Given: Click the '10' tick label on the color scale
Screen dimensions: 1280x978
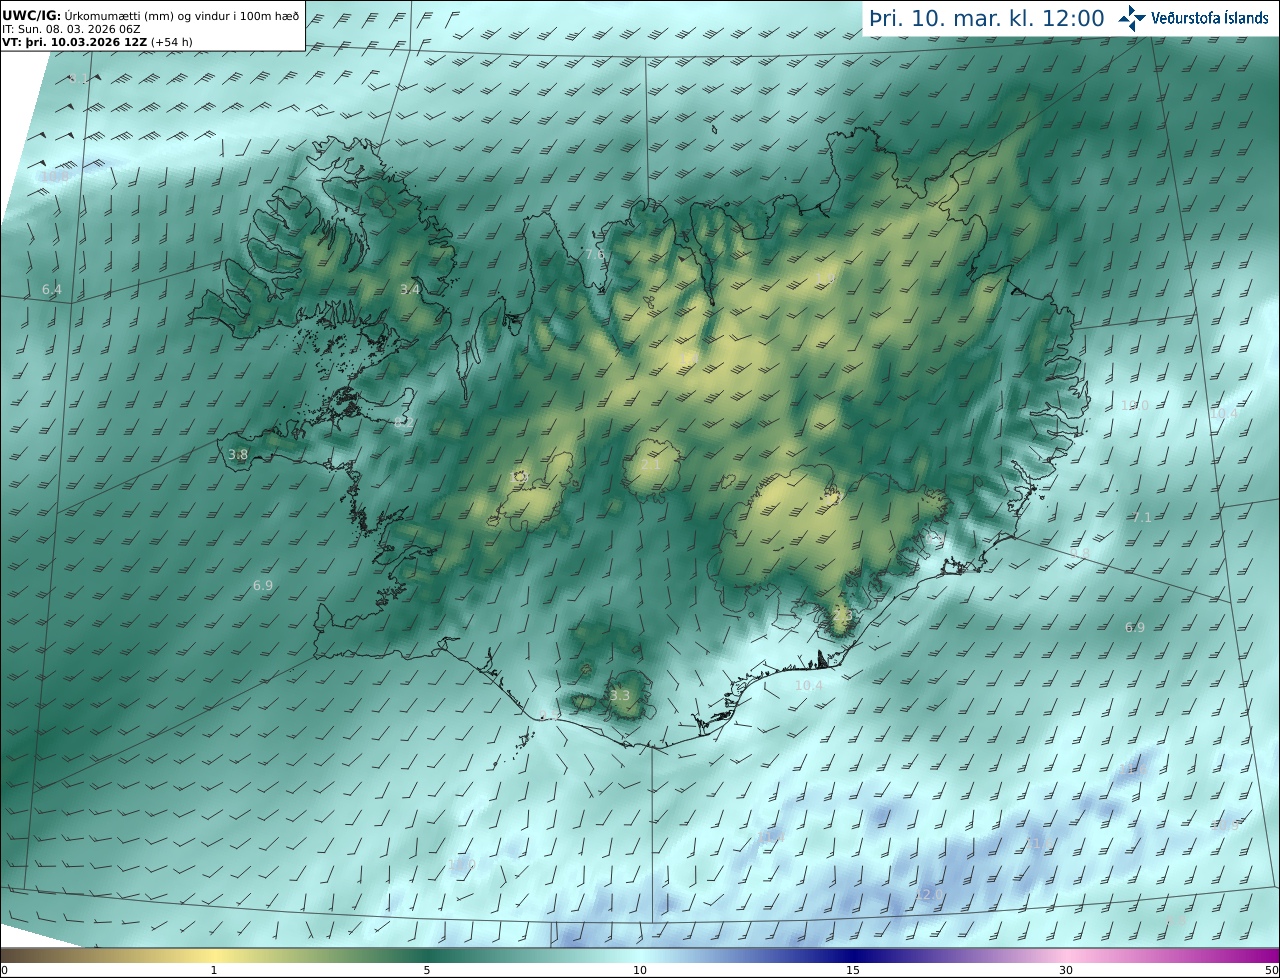Looking at the screenshot, I should 640,970.
